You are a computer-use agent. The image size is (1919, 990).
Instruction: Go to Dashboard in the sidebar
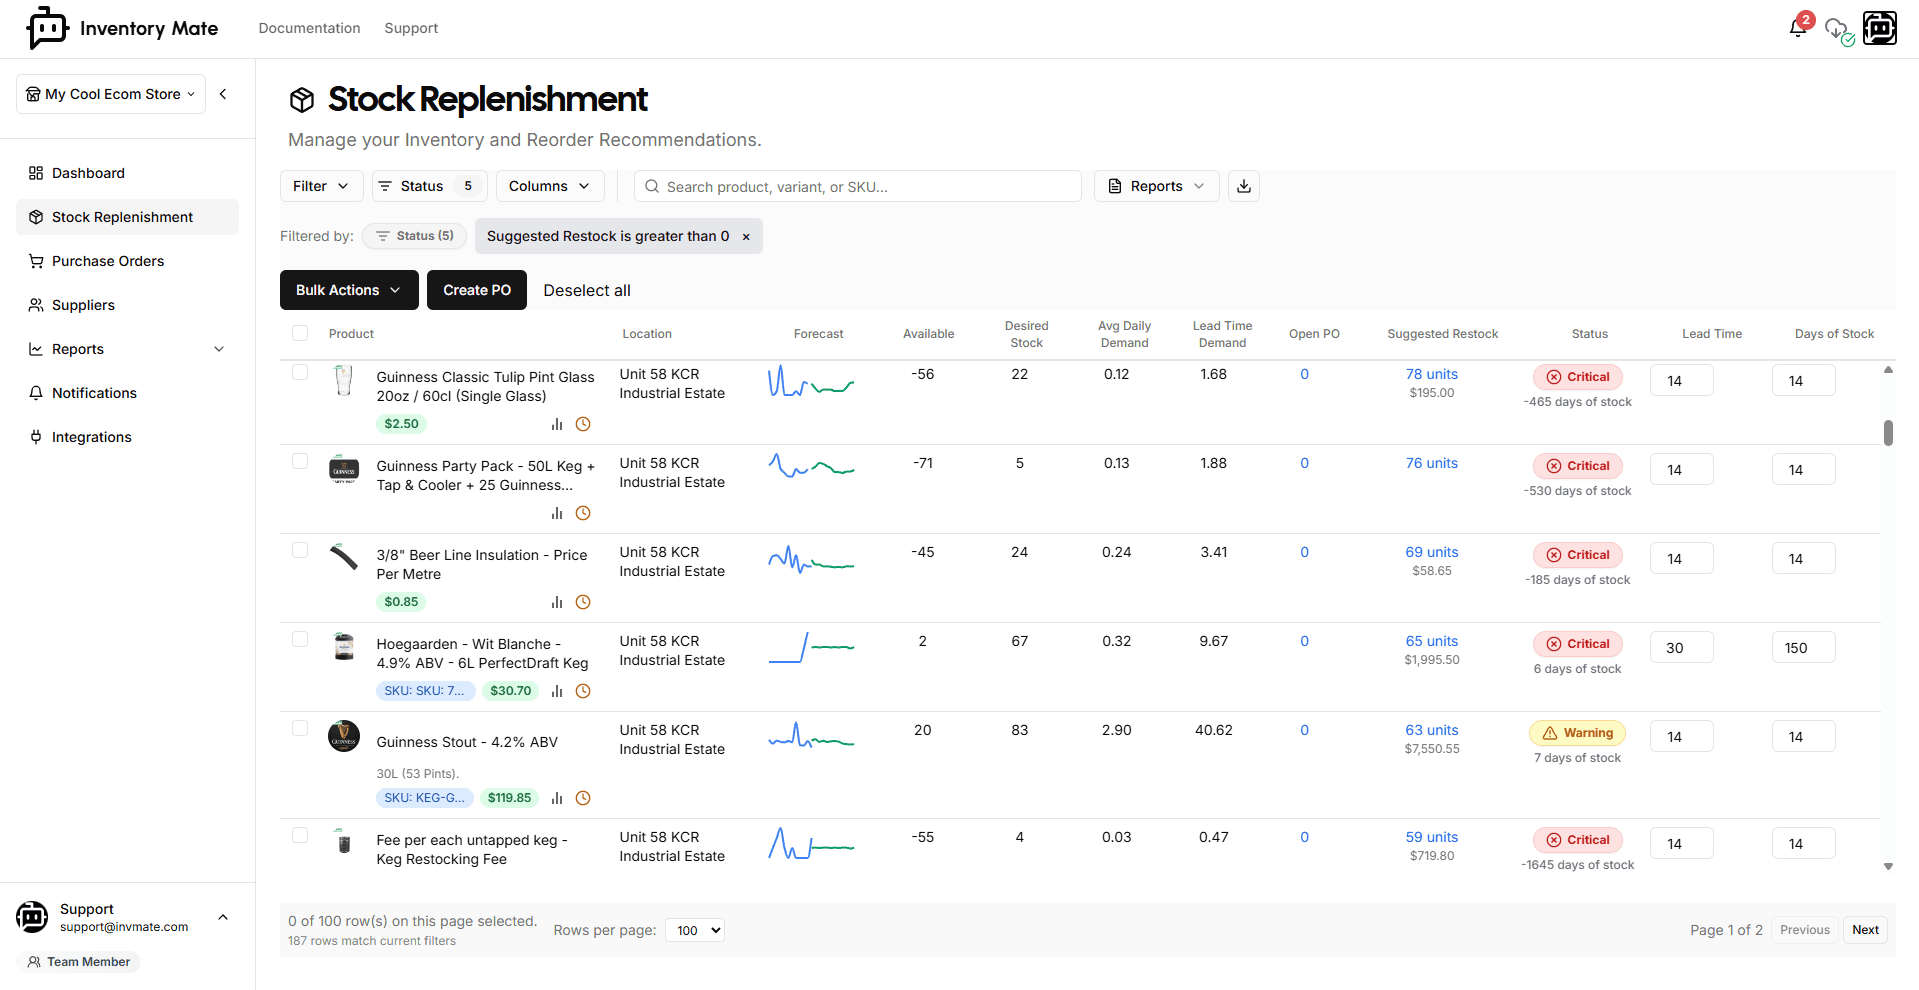127,173
